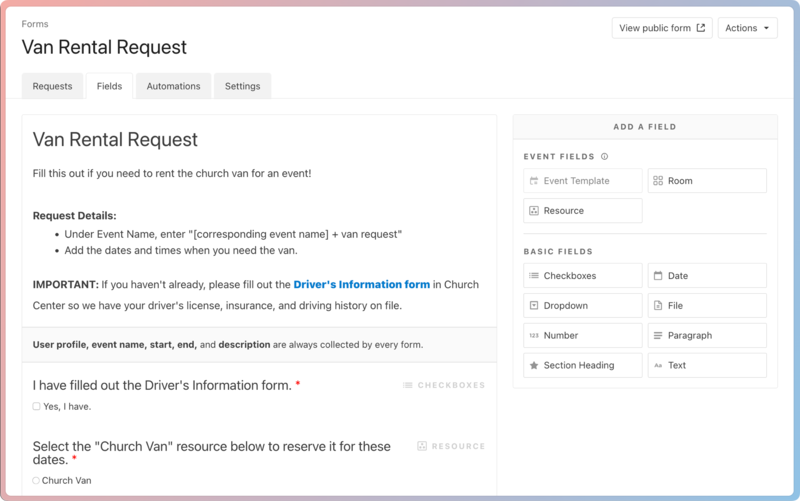Click the View public form button
This screenshot has height=501, width=800.
(662, 28)
